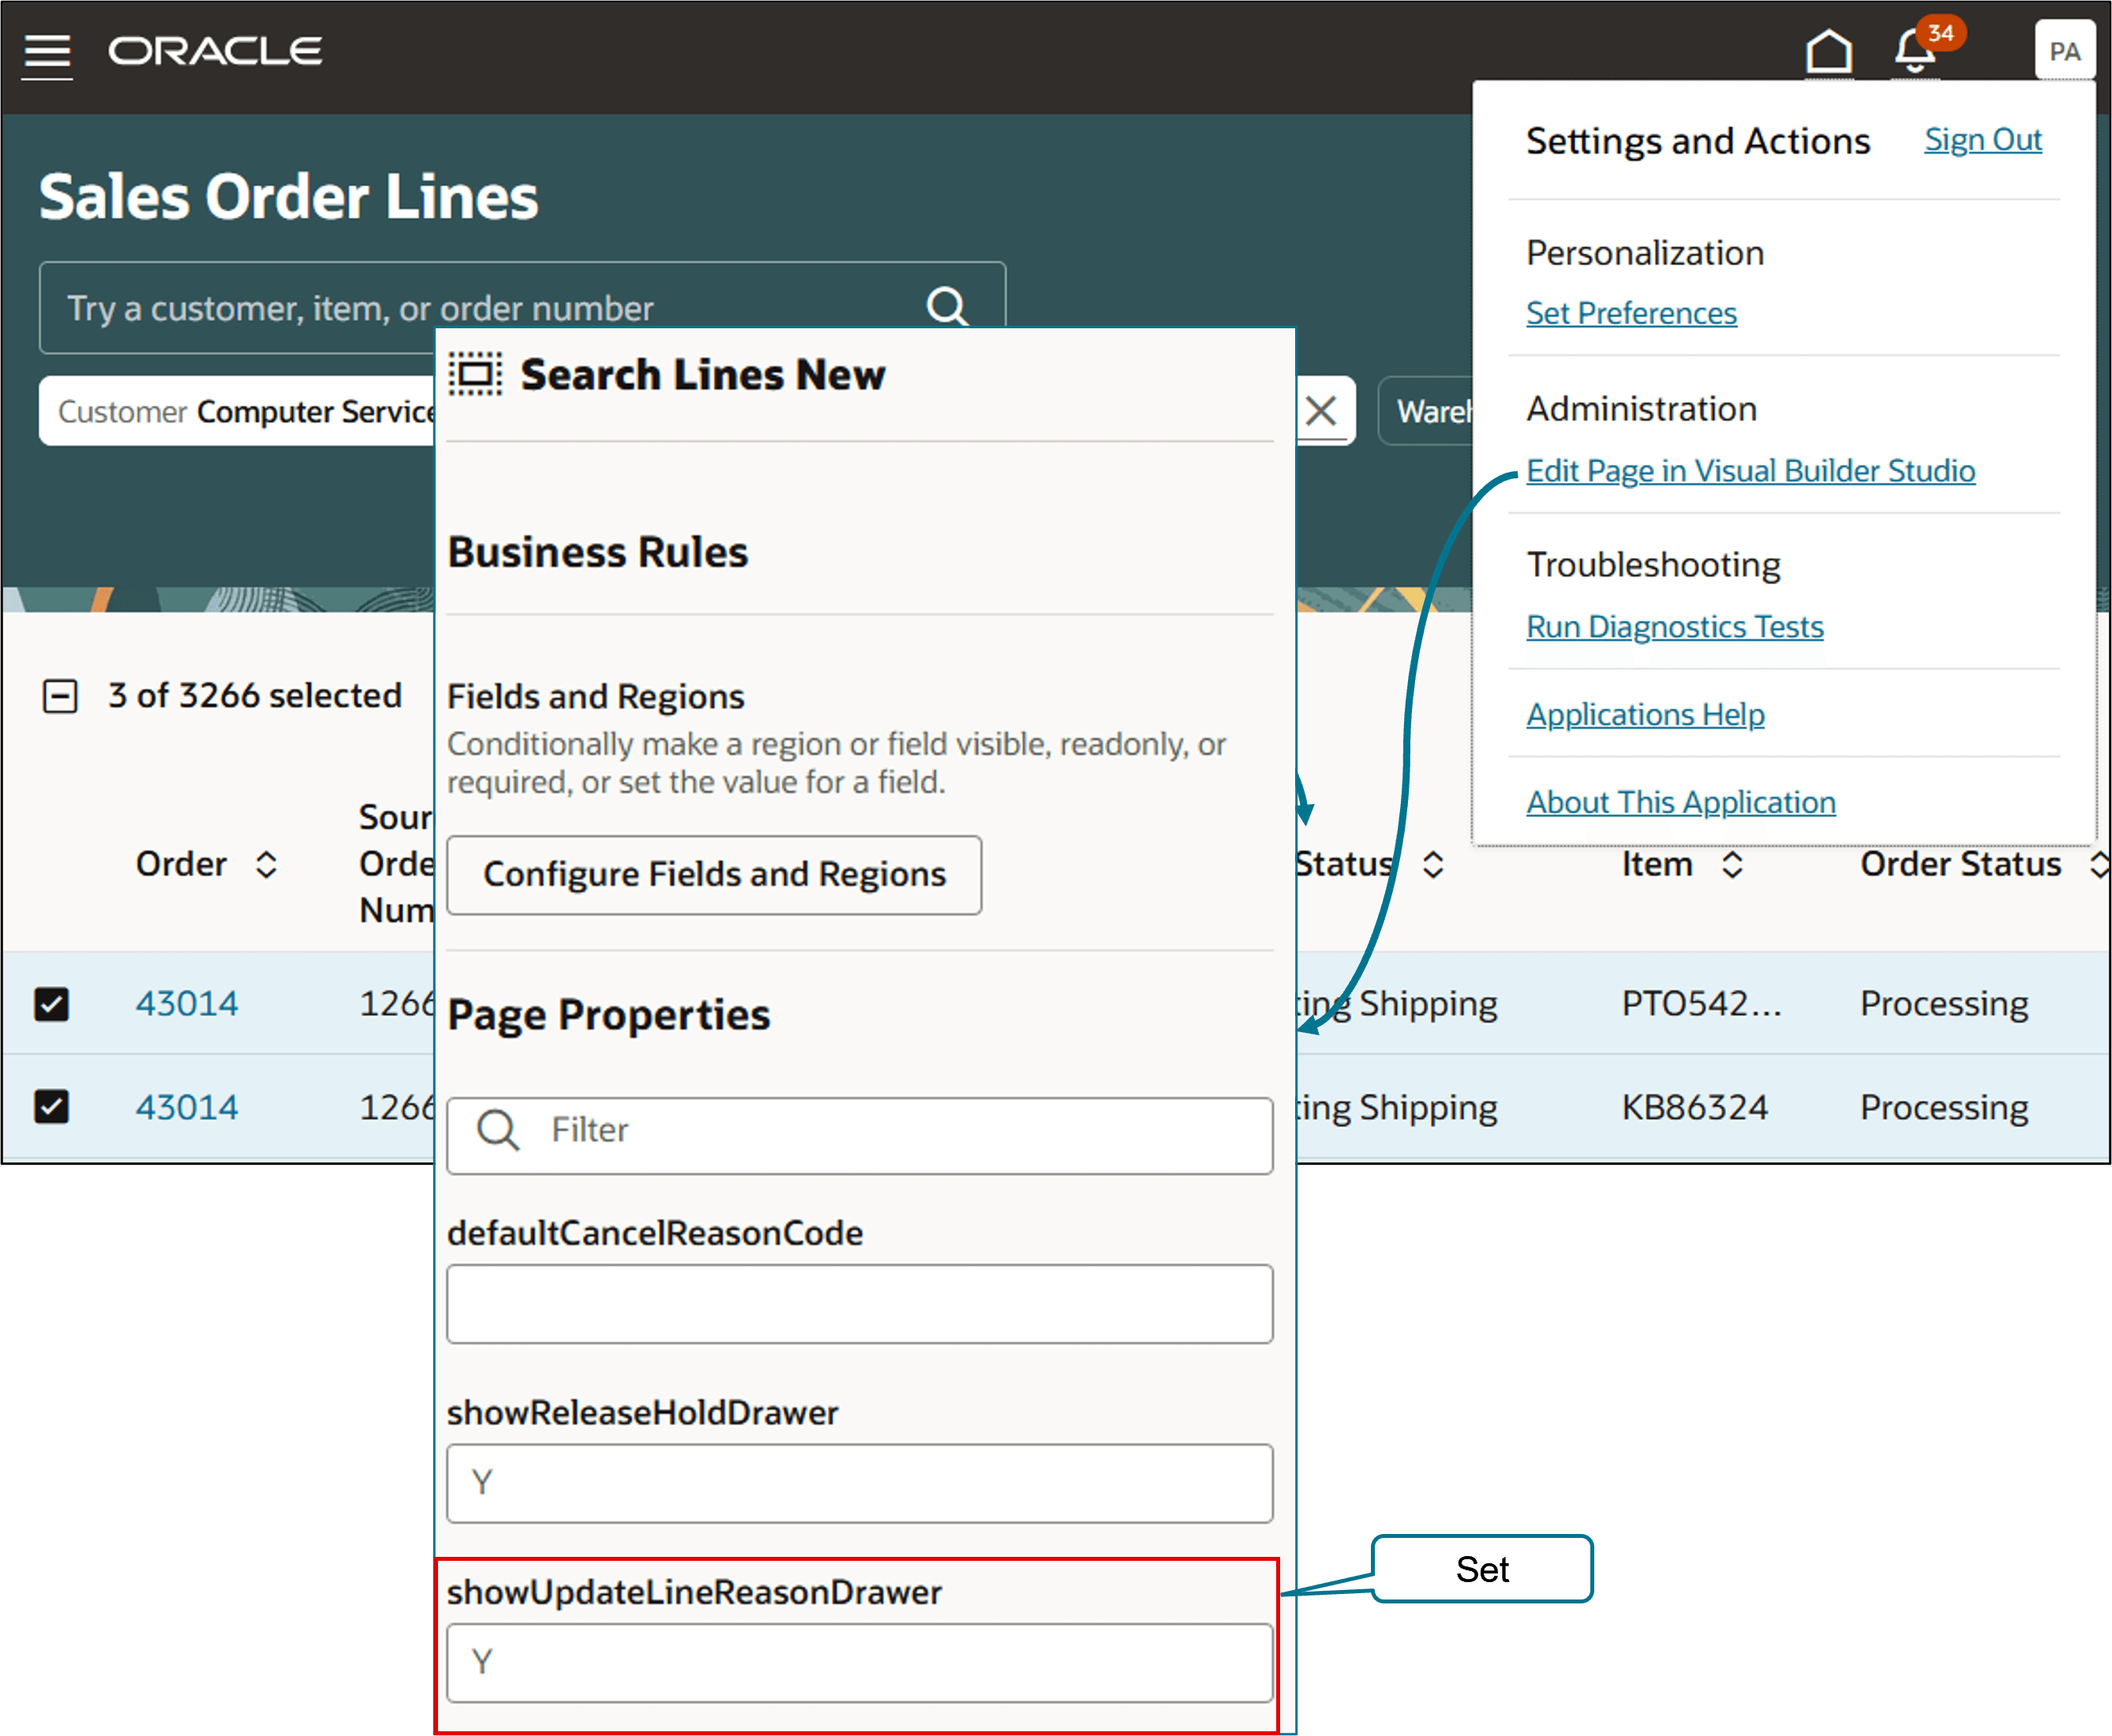Click the search magnifier icon
Screen dimensions: 2112x1736
[x=947, y=307]
